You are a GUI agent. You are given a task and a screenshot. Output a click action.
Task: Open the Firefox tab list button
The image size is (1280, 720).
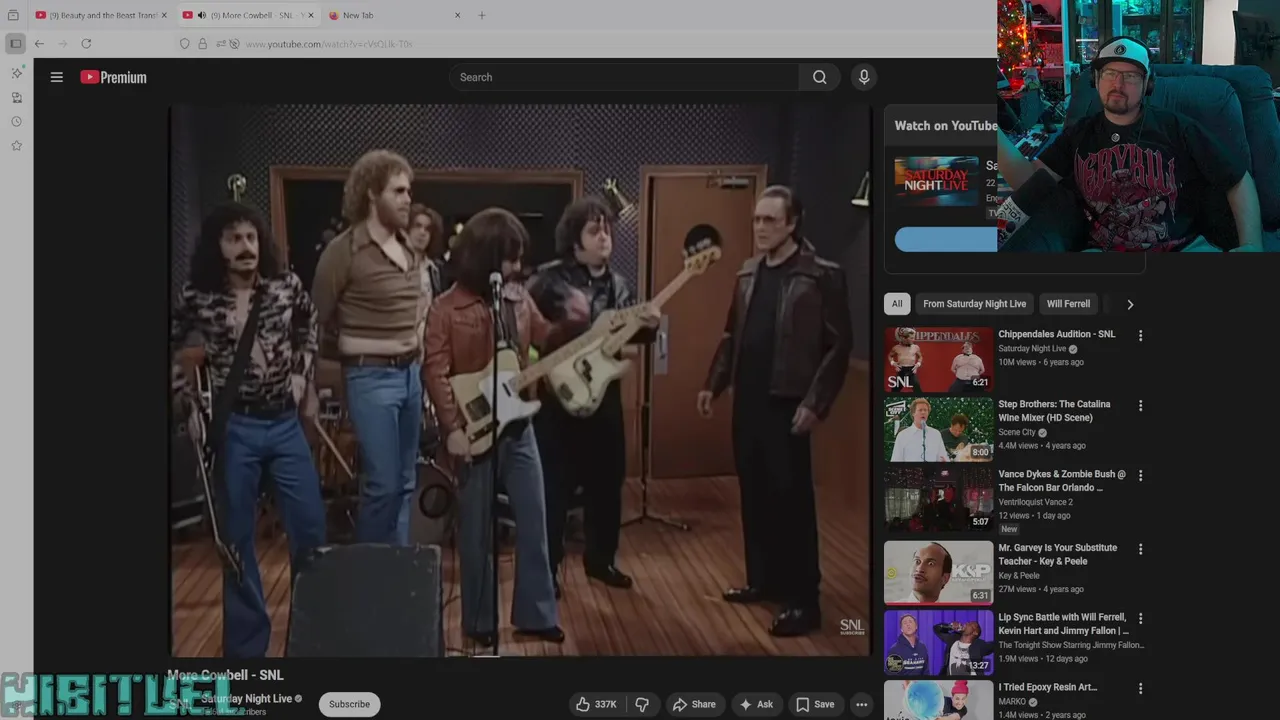13,15
